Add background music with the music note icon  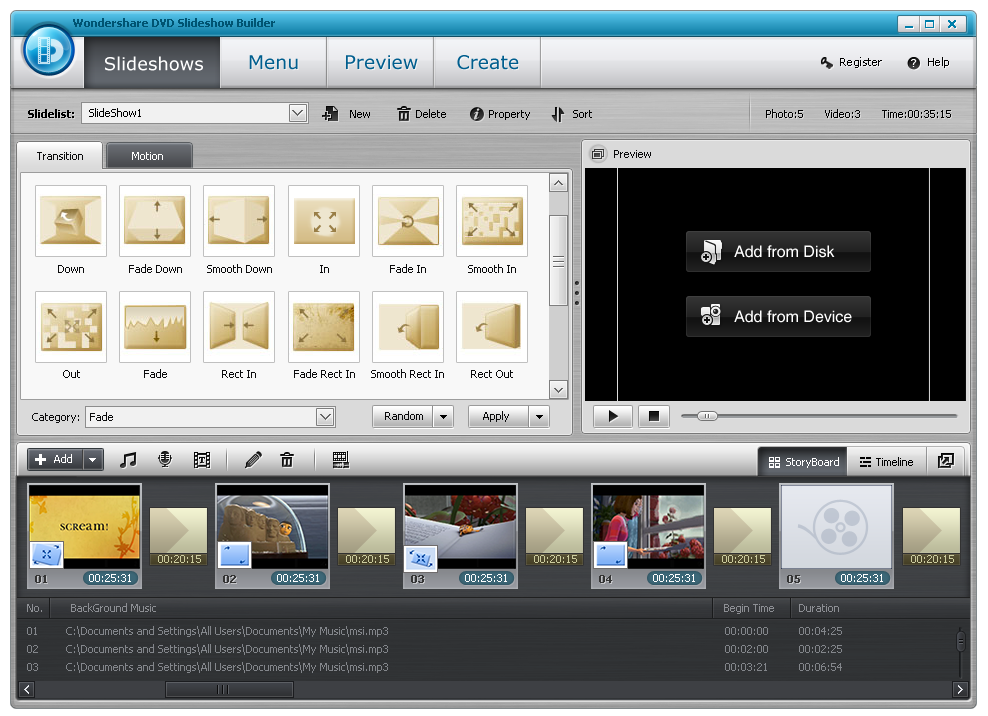[x=127, y=459]
